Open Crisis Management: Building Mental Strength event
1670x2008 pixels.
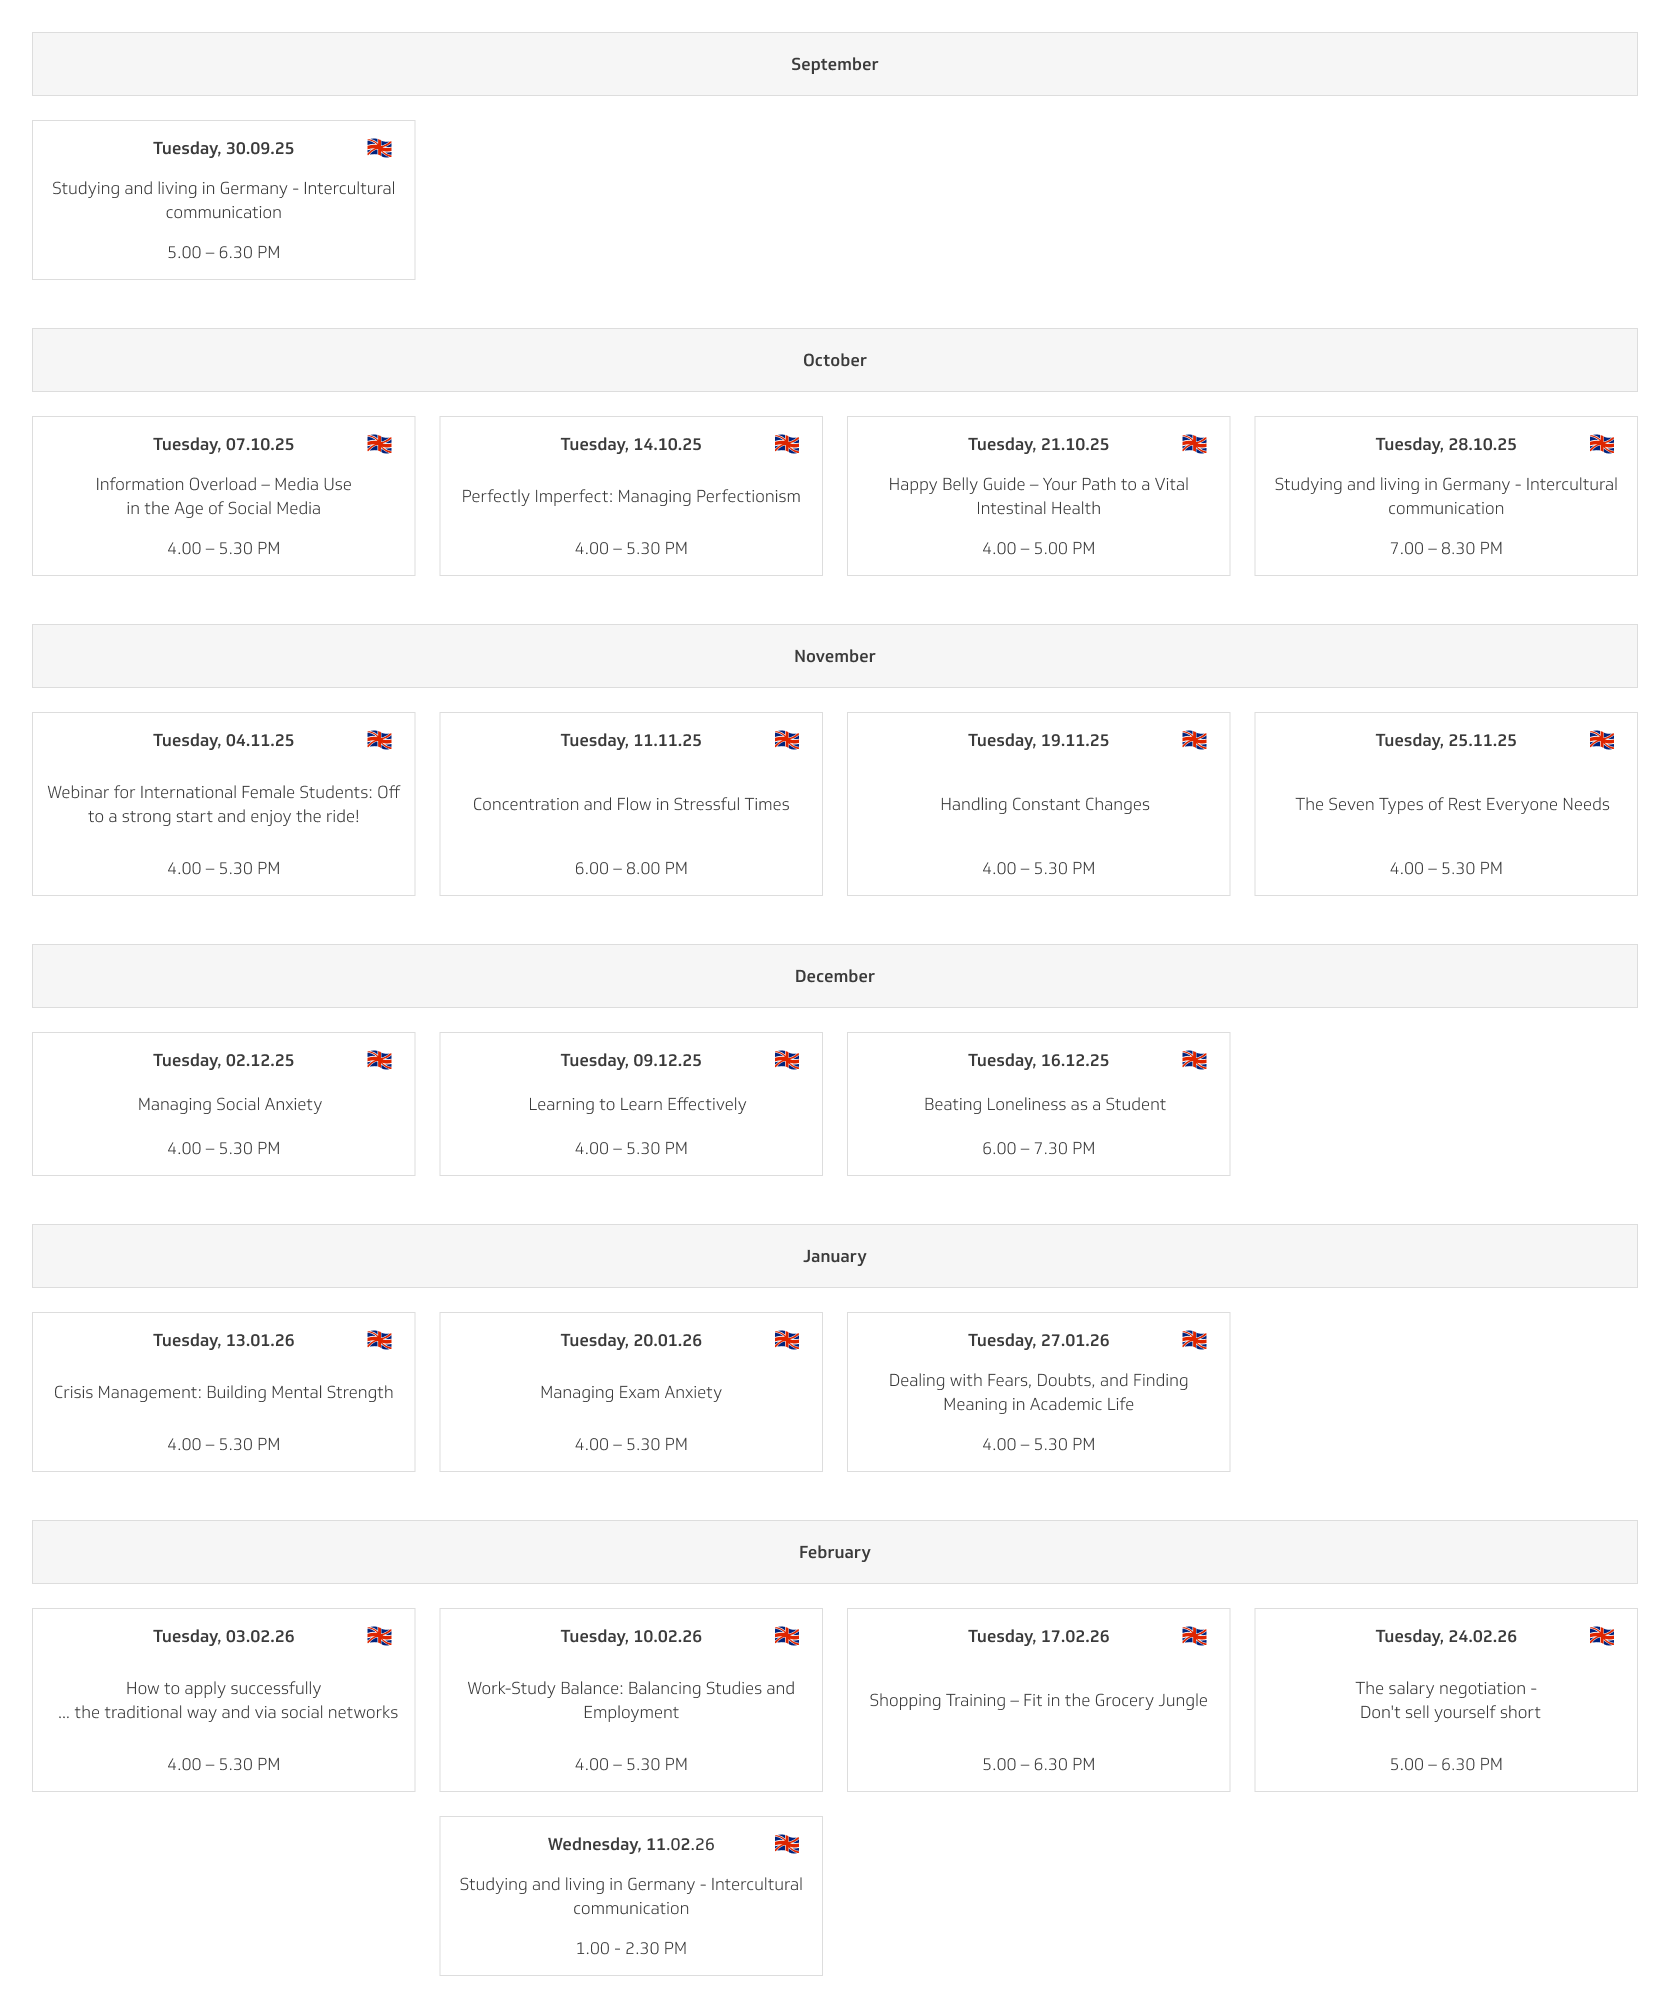(223, 1392)
